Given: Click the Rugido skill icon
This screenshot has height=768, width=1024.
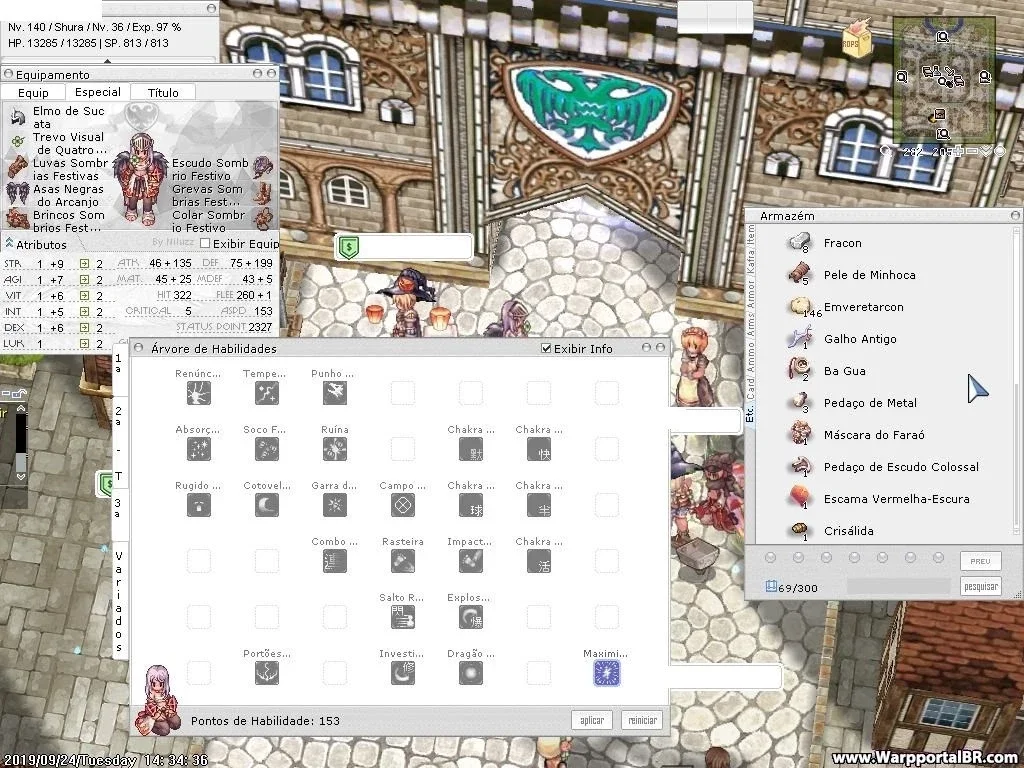Looking at the screenshot, I should pos(199,505).
